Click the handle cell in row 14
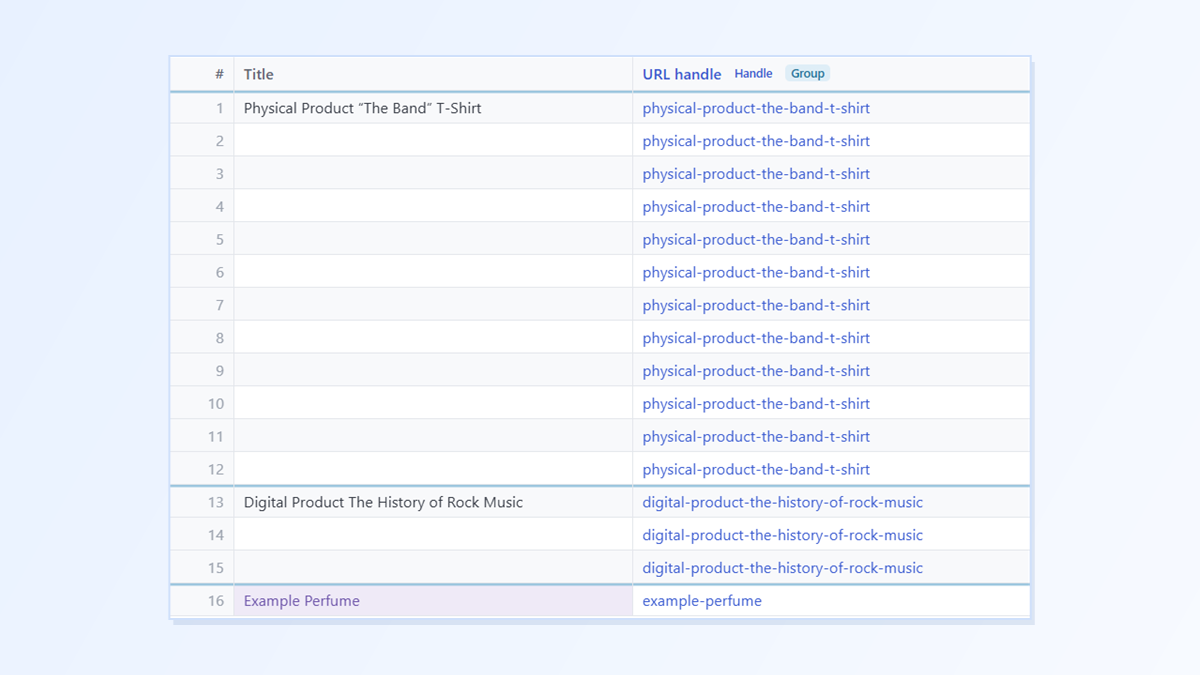Image resolution: width=1200 pixels, height=675 pixels. pos(831,535)
